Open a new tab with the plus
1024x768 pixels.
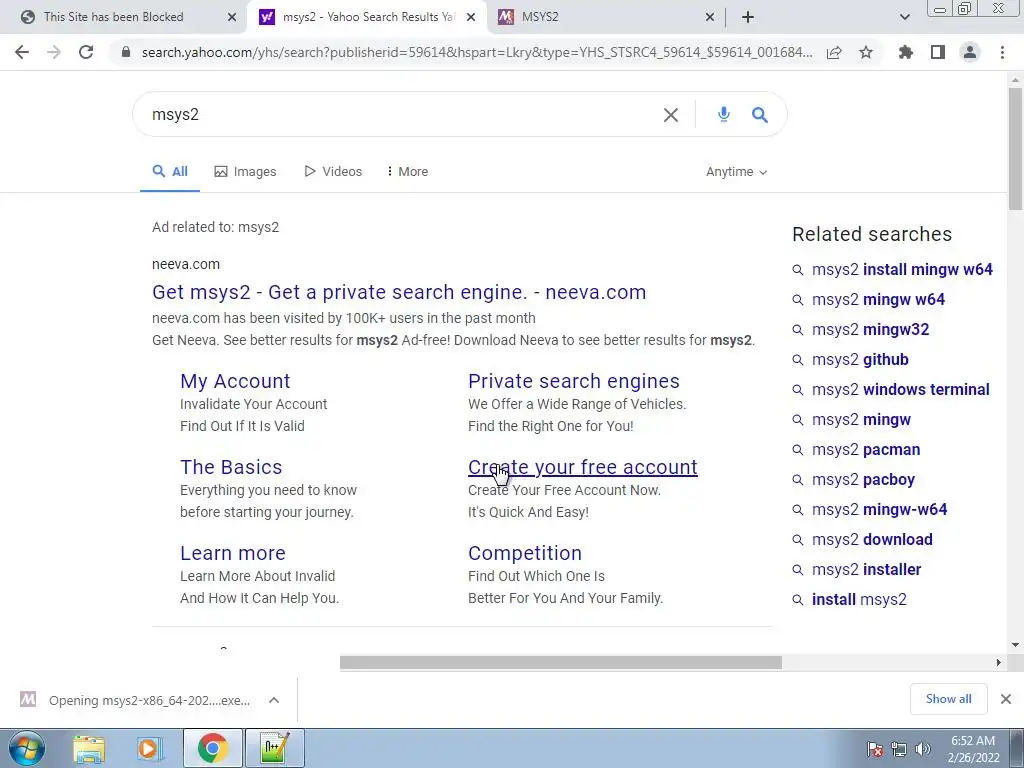click(748, 17)
